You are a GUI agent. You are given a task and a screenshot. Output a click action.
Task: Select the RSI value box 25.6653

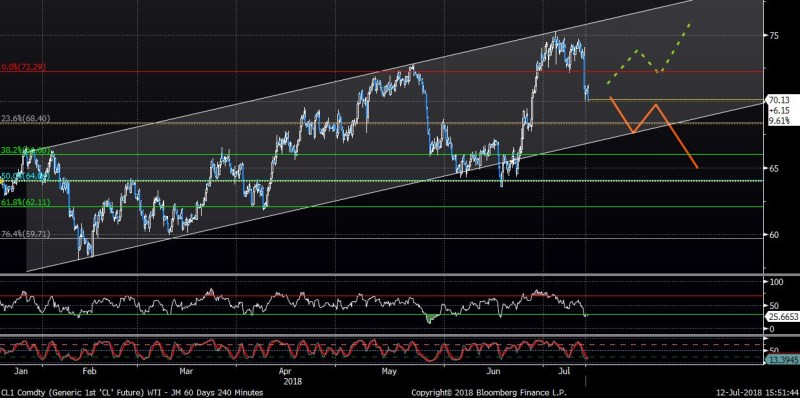pos(783,316)
